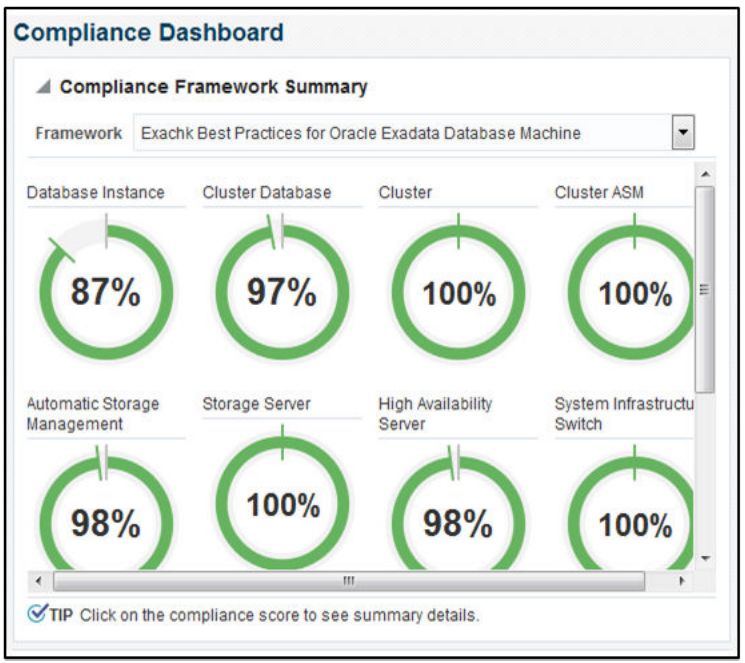Click the Storage Server 100% gauge

[x=282, y=506]
